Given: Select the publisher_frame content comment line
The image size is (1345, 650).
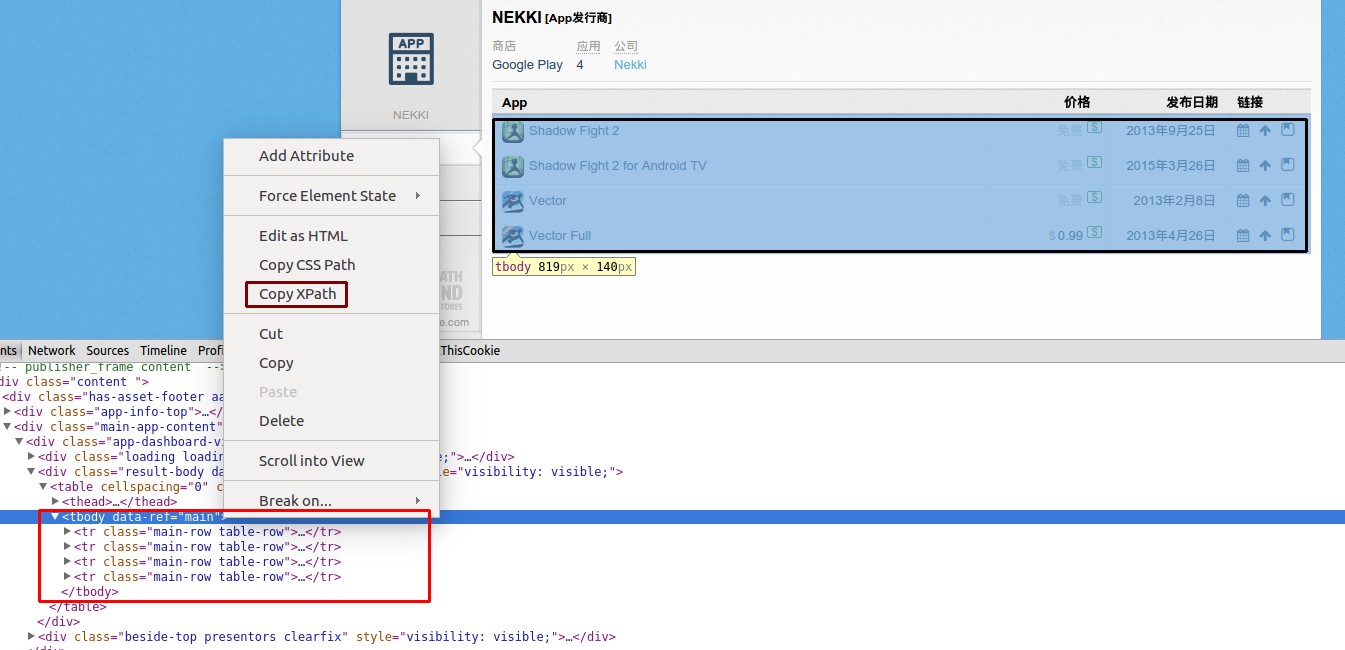Looking at the screenshot, I should click(112, 367).
